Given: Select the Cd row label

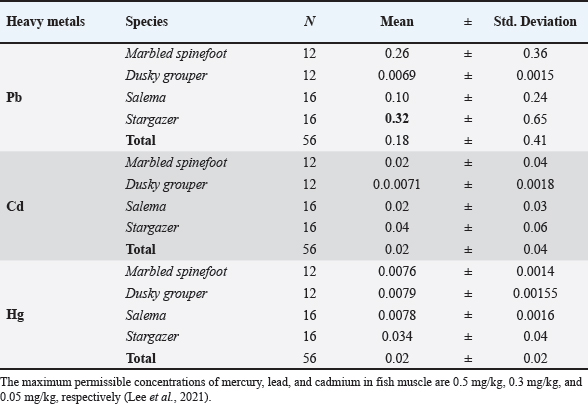Looking at the screenshot, I should [x=15, y=206].
